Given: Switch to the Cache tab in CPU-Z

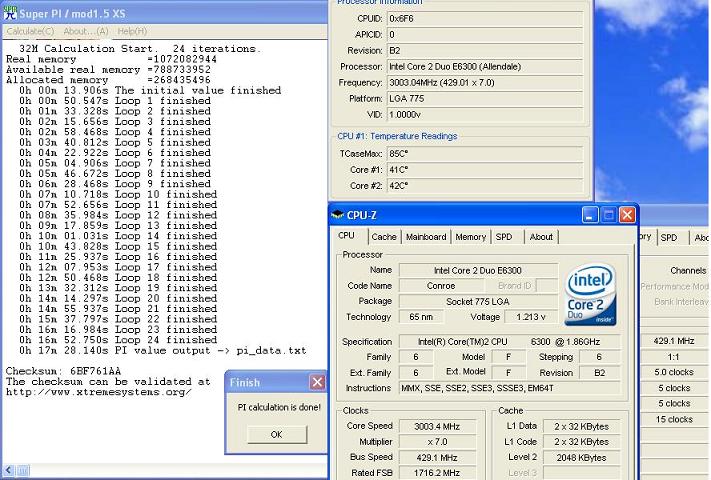Looking at the screenshot, I should [384, 237].
